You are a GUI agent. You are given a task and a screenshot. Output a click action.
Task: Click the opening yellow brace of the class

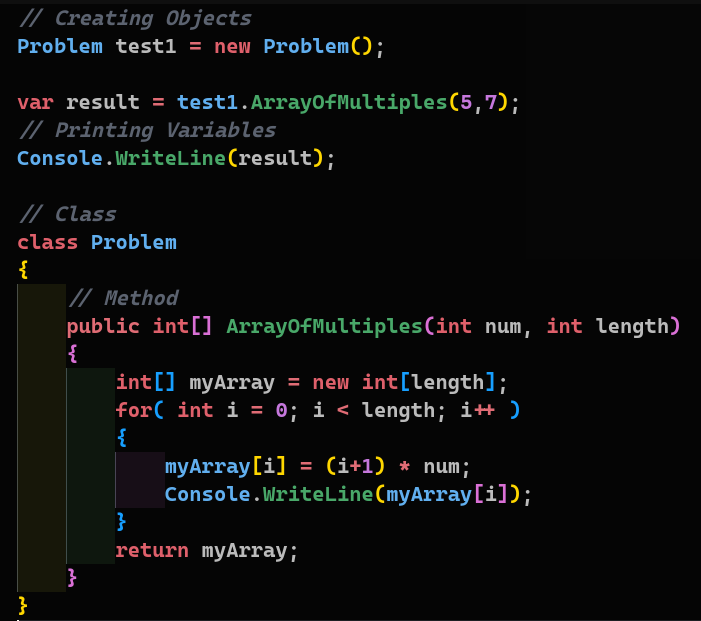pos(23,270)
